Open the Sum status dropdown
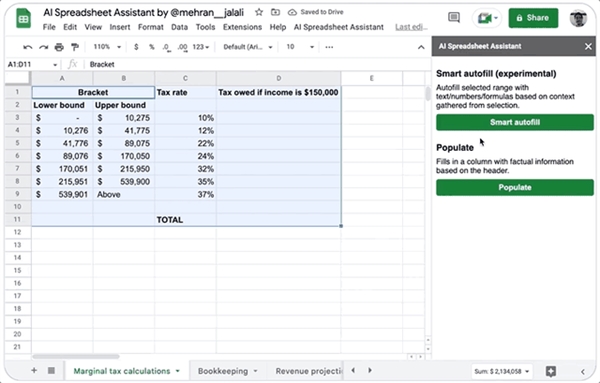Screen dimensions: 600x383 (502, 371)
